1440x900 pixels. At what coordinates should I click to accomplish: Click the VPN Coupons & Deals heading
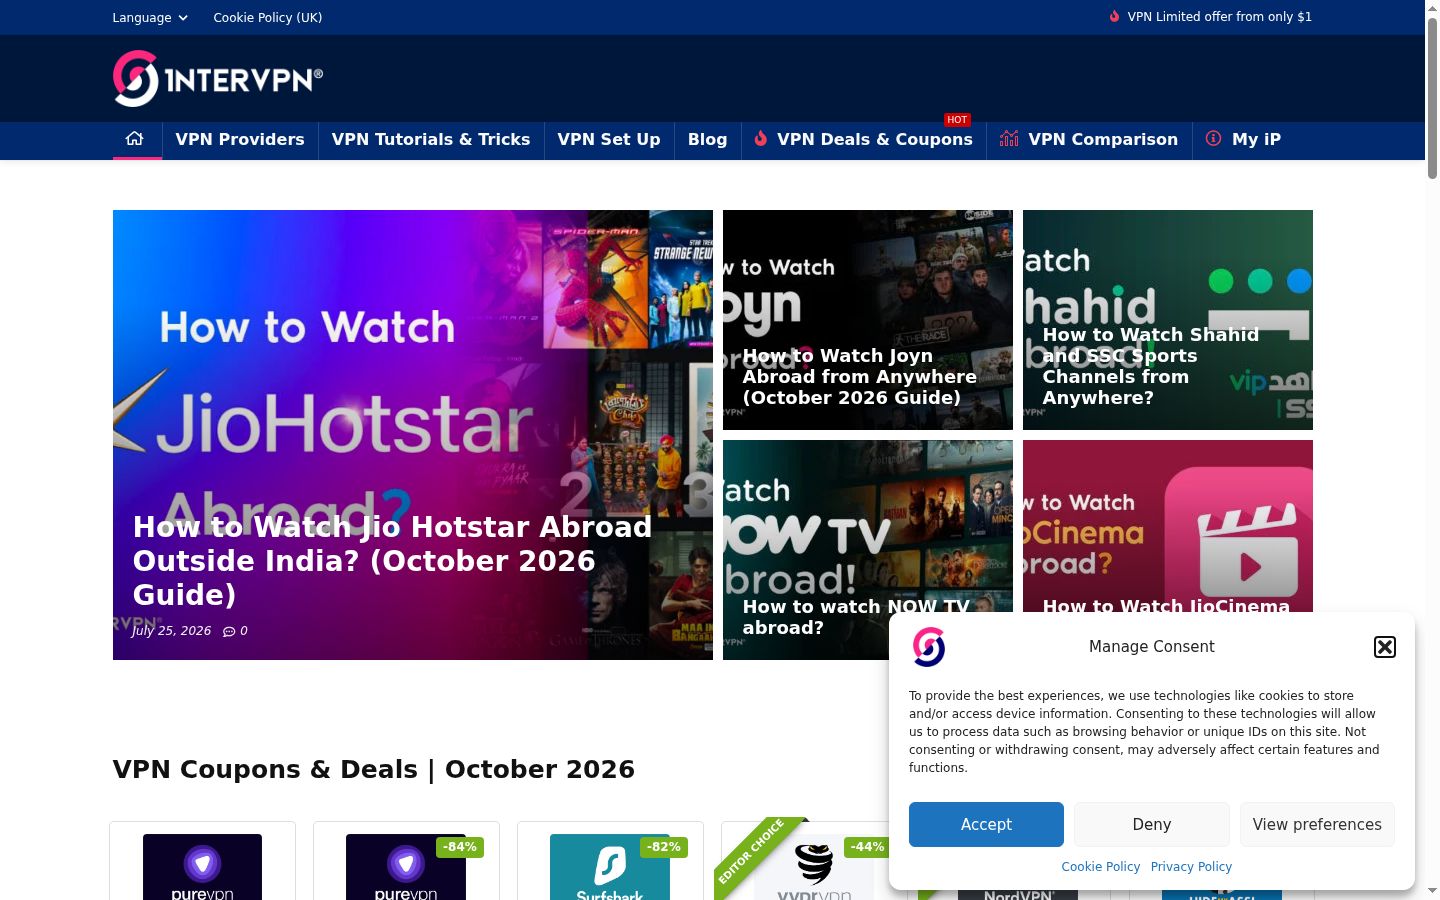[x=374, y=769]
